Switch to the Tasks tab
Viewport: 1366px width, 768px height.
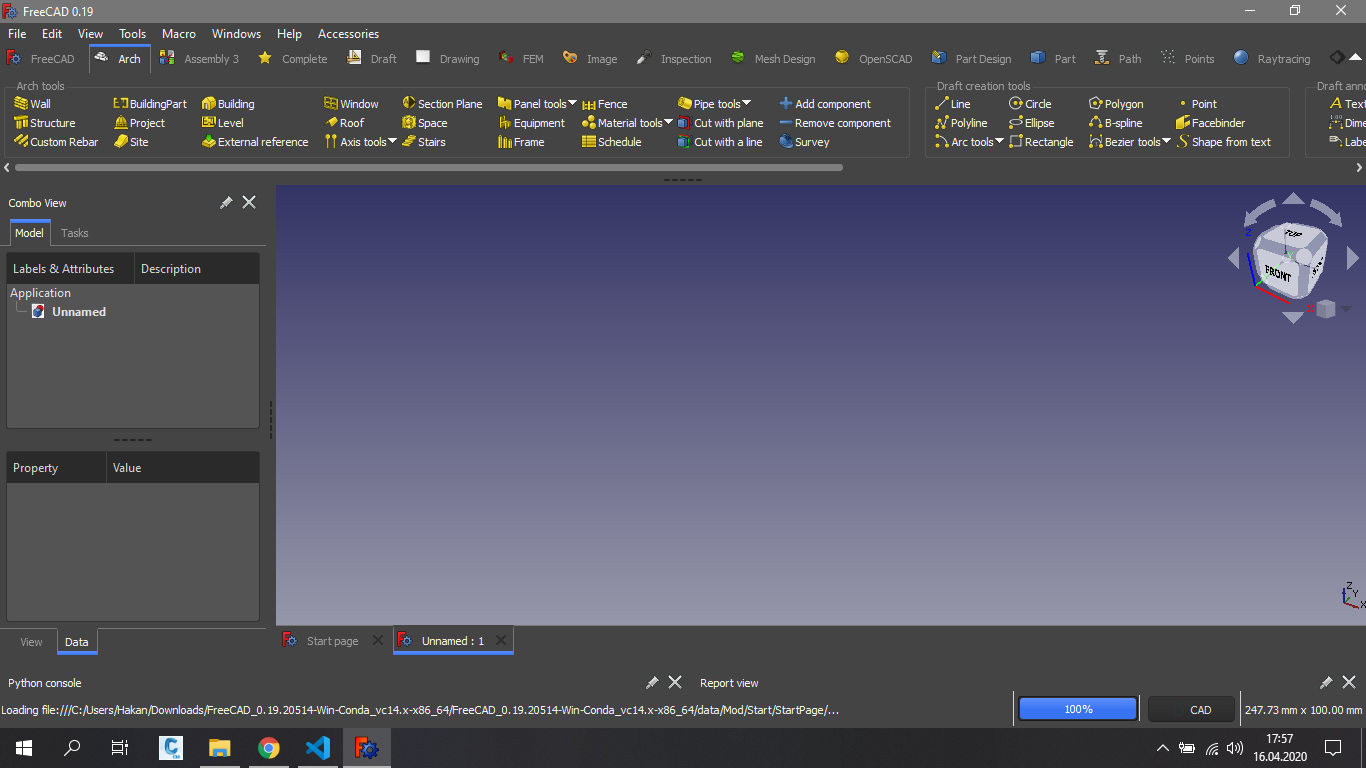[x=75, y=233]
